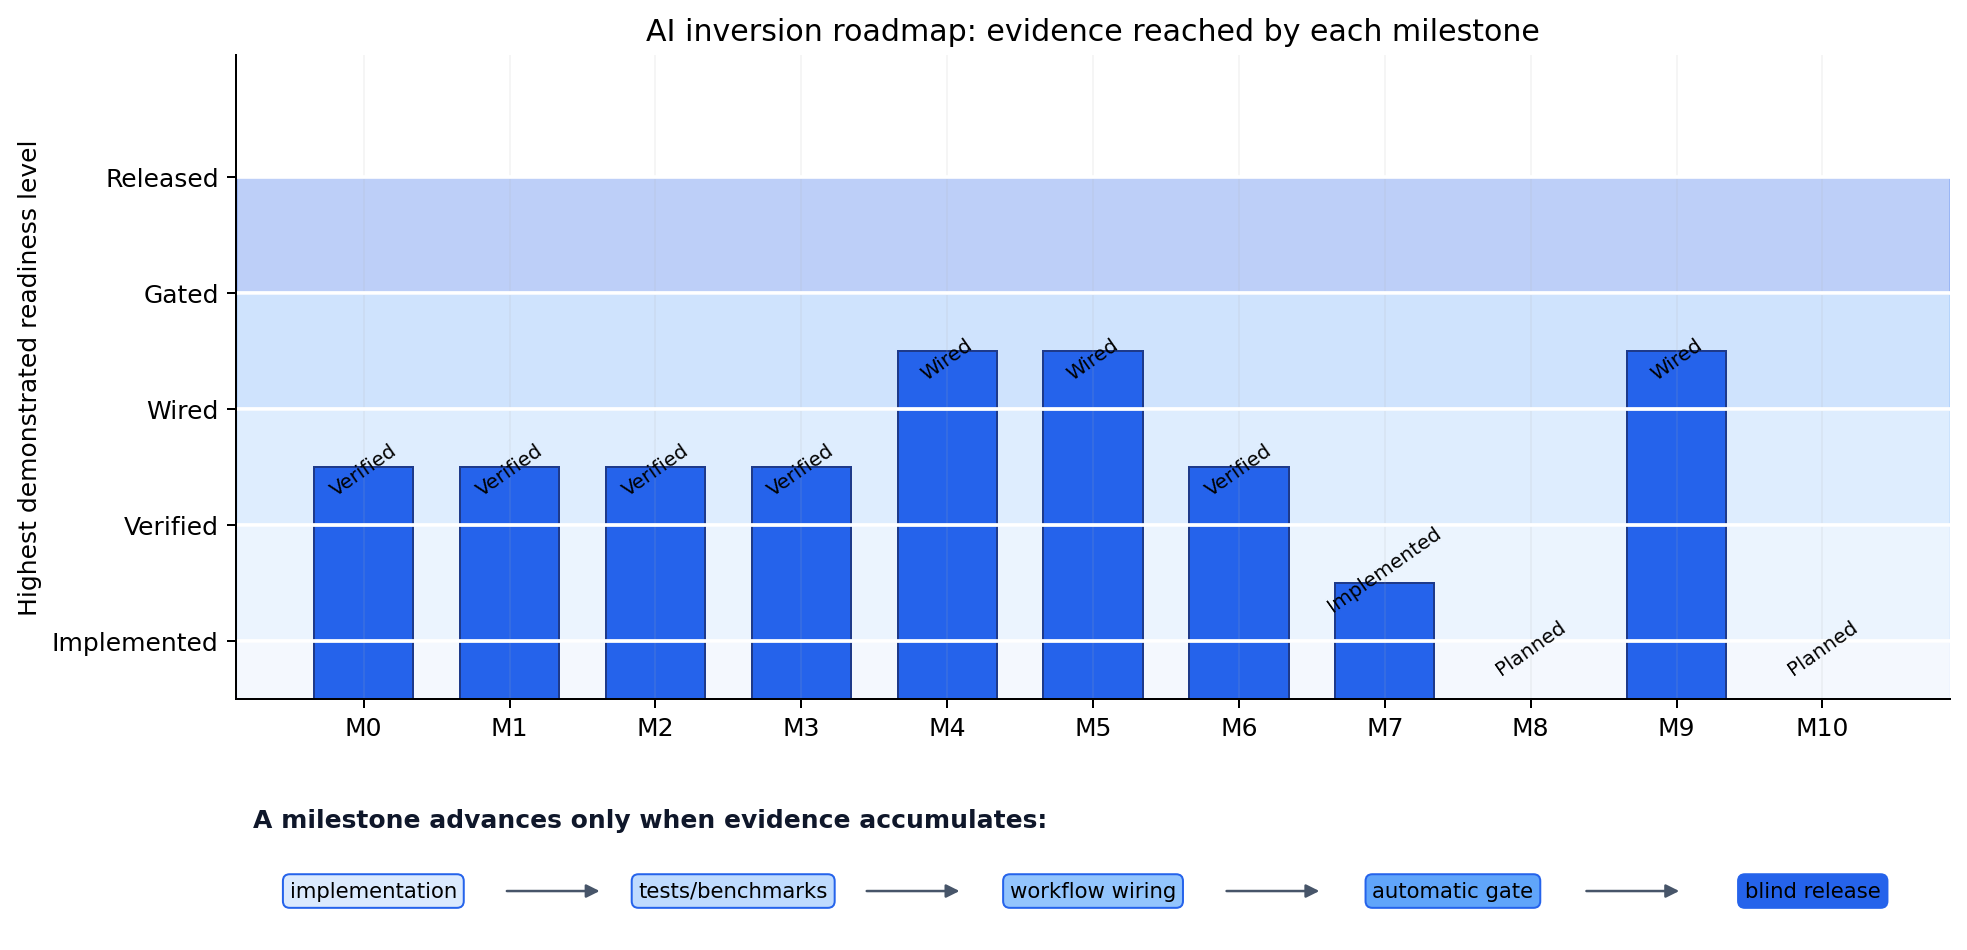Pick the M3 x-axis label
The image size is (1967, 950).
pos(801,728)
